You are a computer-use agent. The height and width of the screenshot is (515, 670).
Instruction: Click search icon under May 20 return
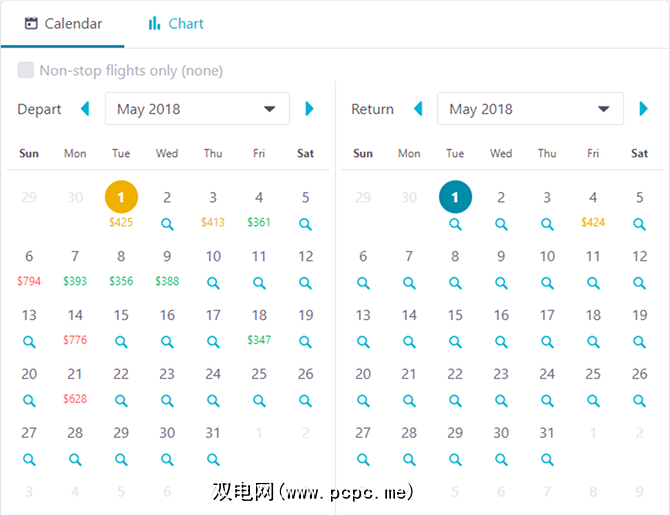363,400
